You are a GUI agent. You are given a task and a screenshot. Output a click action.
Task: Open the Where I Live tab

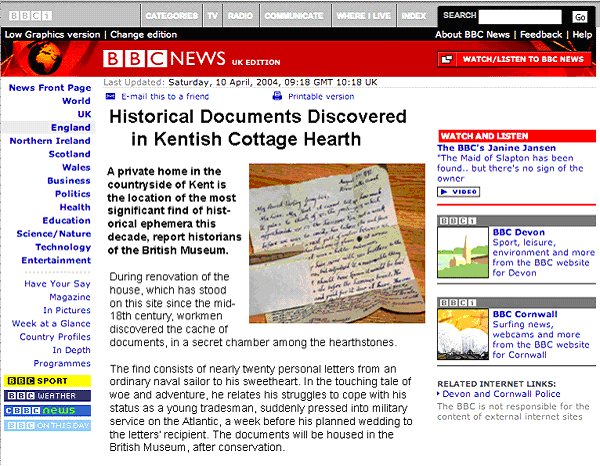(x=364, y=16)
